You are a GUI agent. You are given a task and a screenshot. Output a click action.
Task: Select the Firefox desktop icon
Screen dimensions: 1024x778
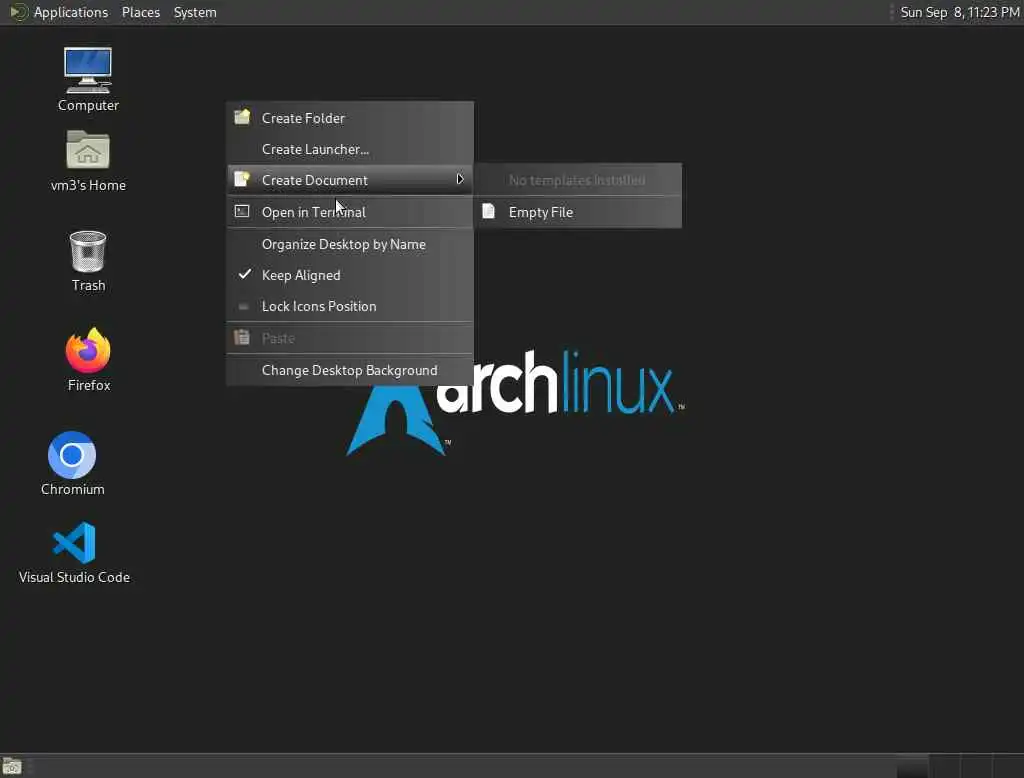(x=88, y=350)
